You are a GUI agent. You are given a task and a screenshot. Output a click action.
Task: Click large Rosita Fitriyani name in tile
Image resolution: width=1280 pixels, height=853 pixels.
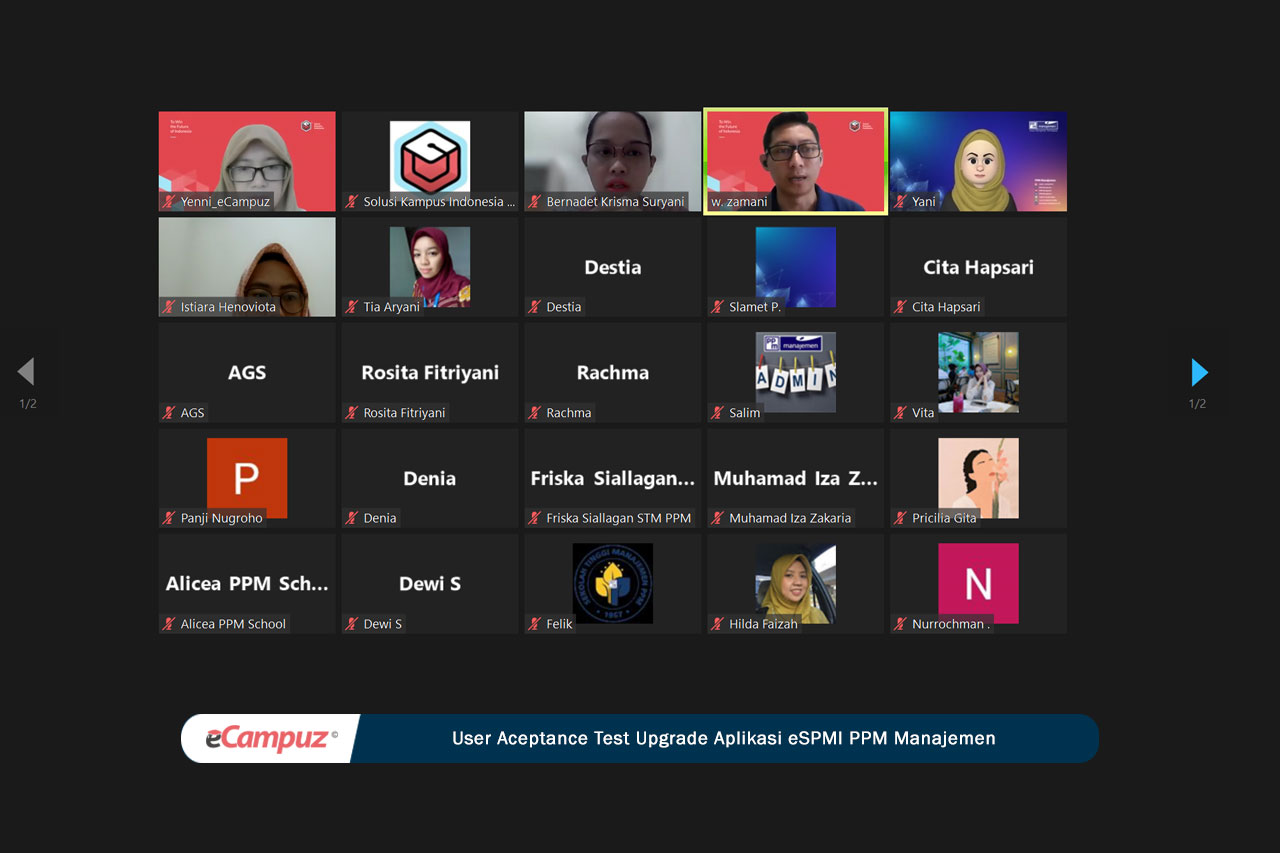430,373
